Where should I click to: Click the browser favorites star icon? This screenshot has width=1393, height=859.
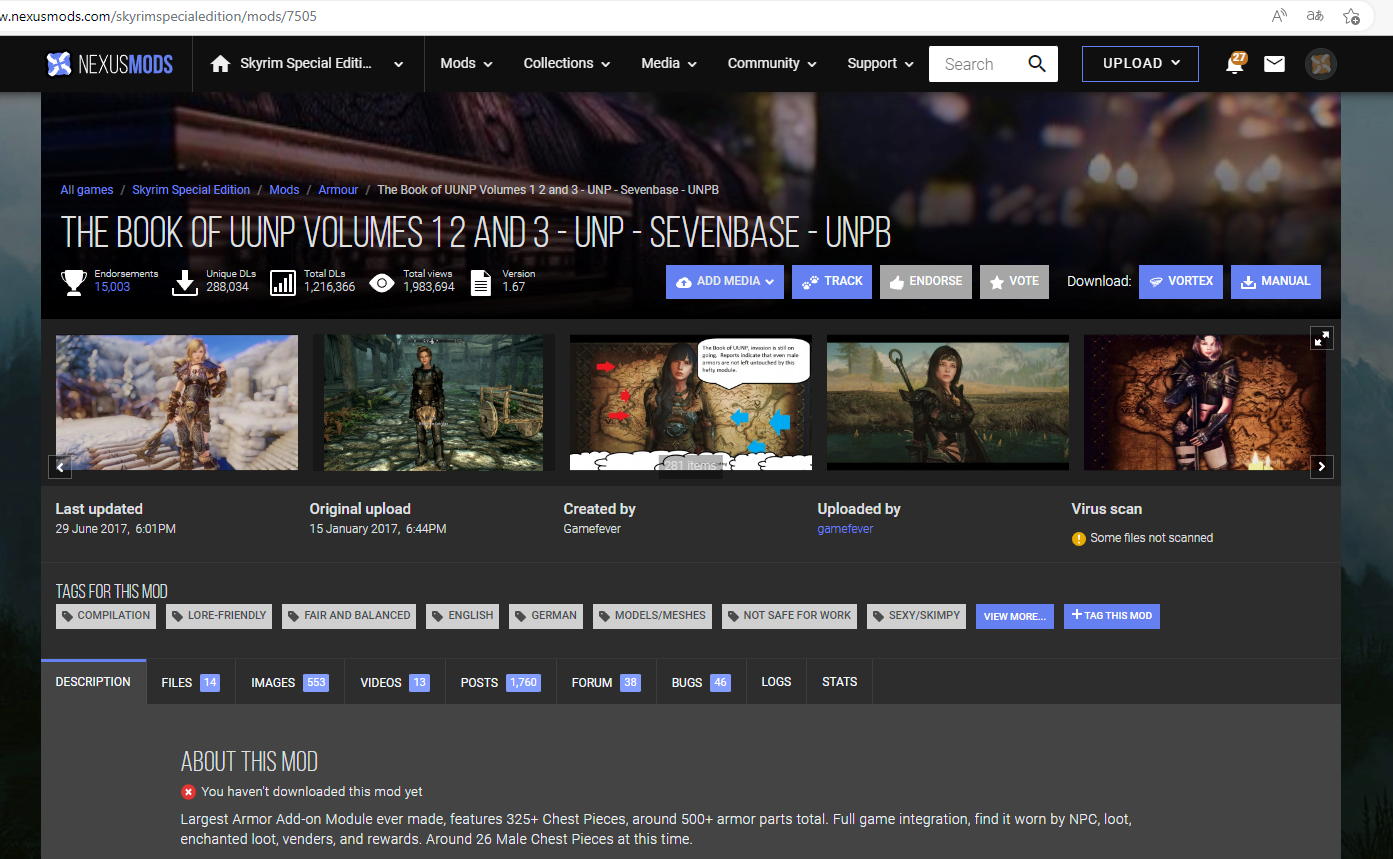(x=1351, y=16)
